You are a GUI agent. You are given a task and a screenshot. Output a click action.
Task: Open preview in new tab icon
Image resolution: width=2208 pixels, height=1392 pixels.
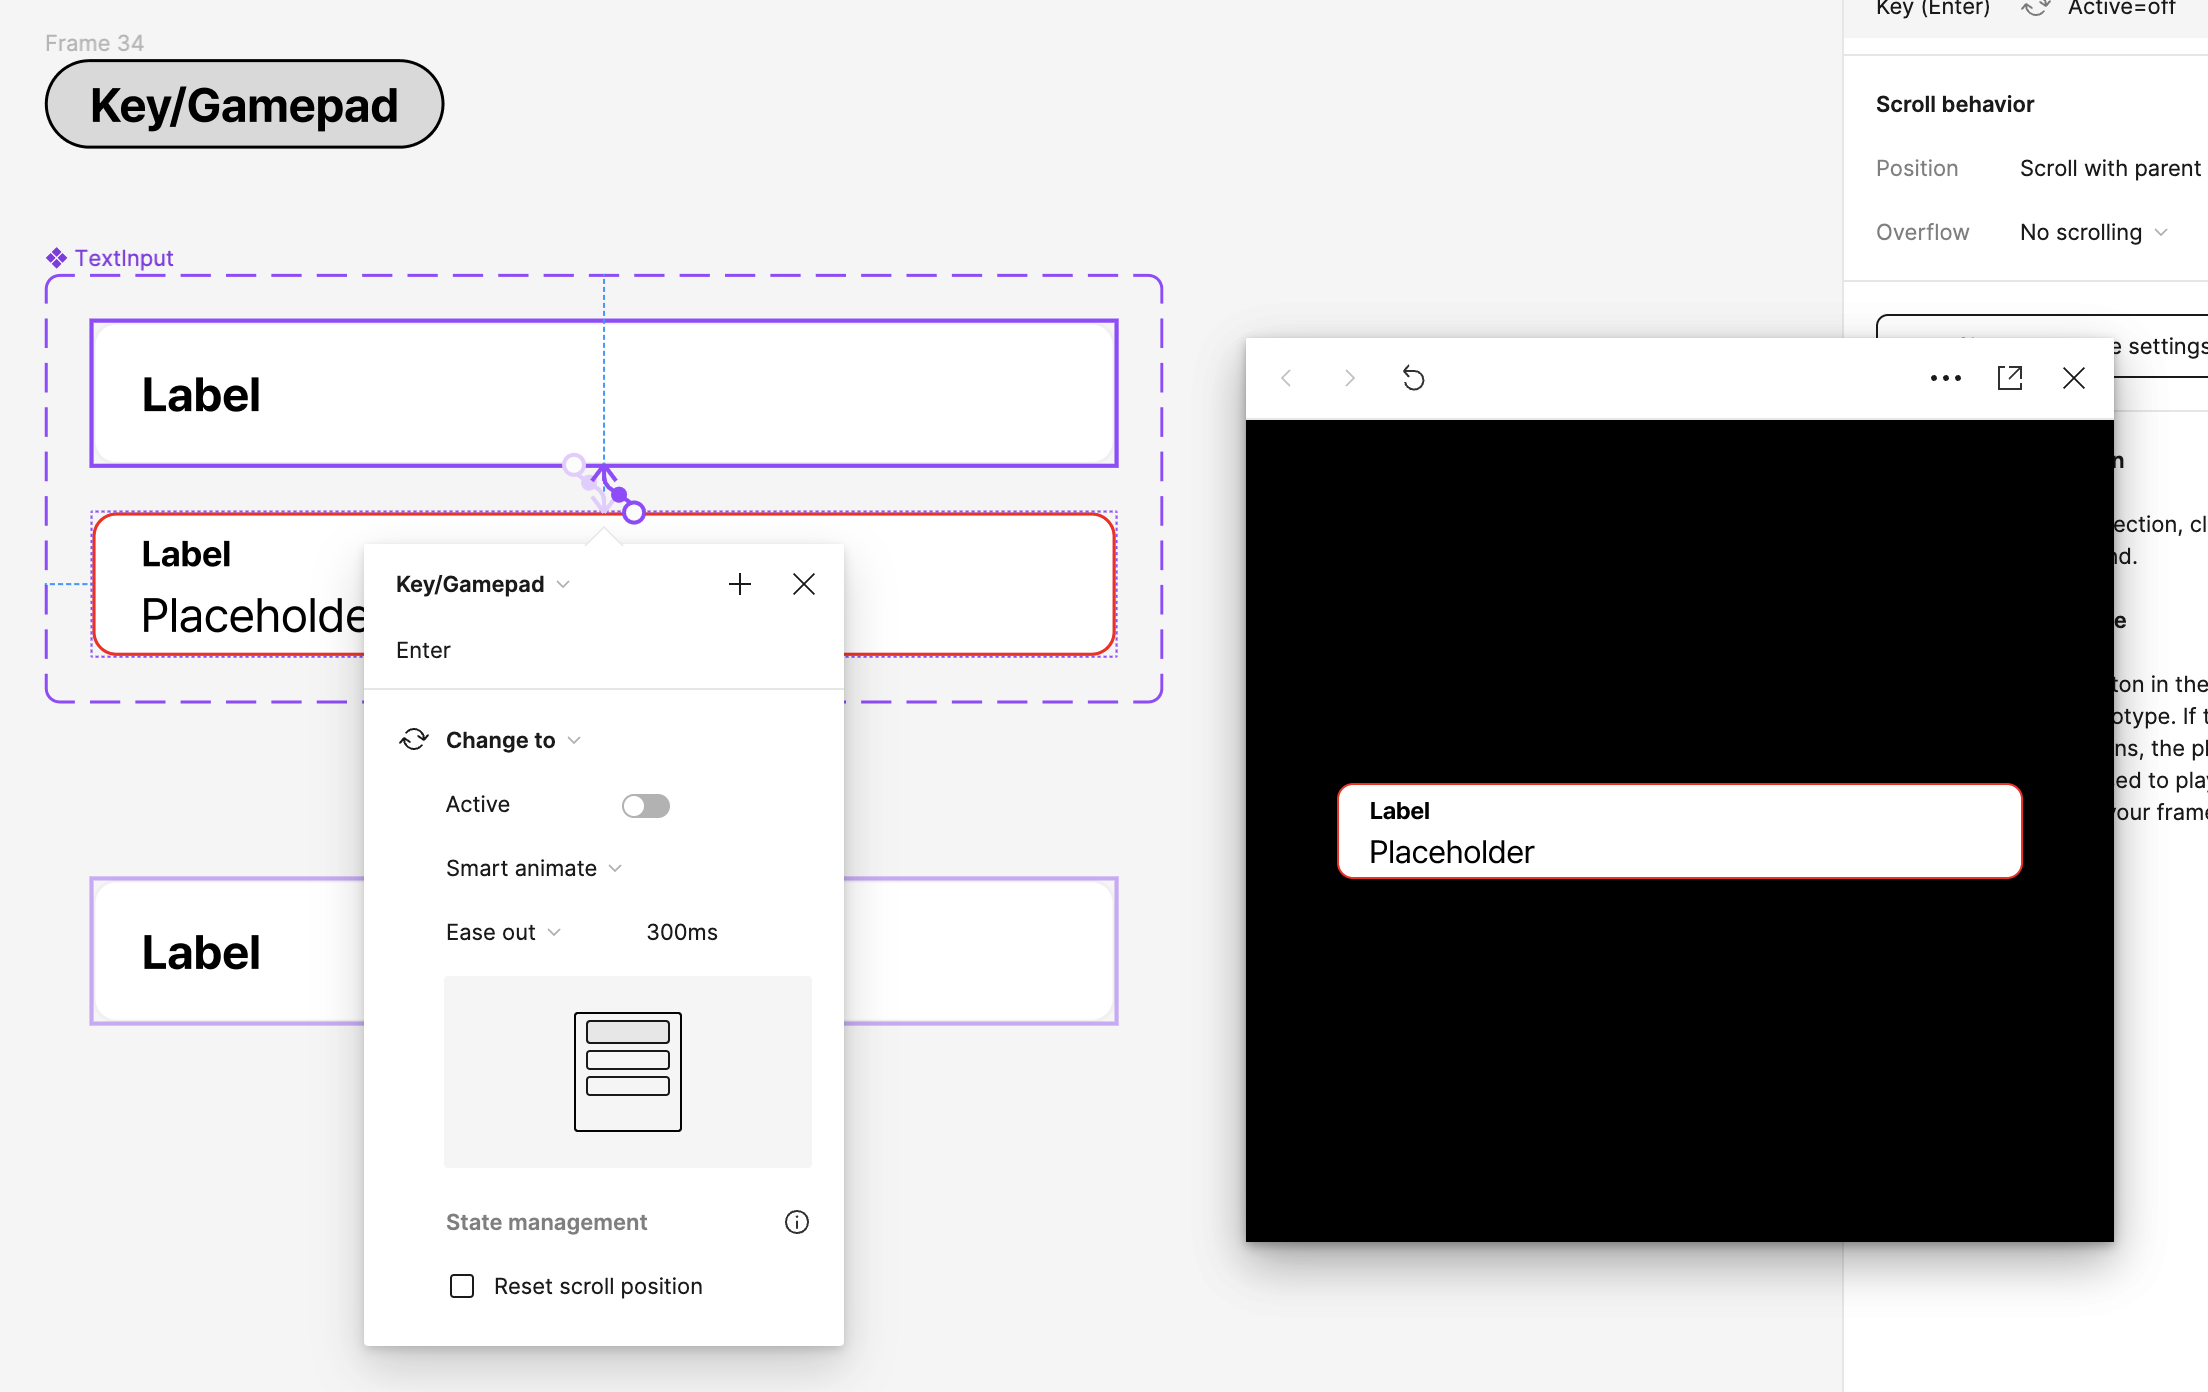point(2010,378)
